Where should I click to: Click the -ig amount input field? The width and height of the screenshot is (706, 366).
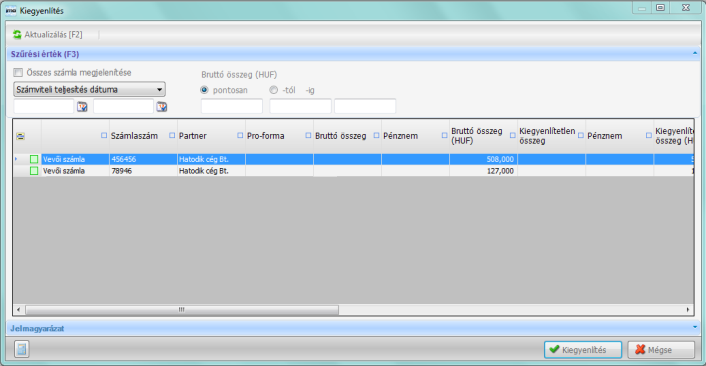point(365,107)
